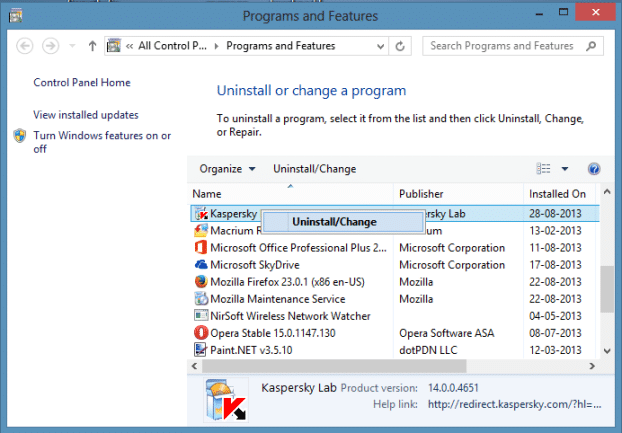This screenshot has height=433, width=622.
Task: Open the Organize dropdown menu
Action: click(x=227, y=169)
